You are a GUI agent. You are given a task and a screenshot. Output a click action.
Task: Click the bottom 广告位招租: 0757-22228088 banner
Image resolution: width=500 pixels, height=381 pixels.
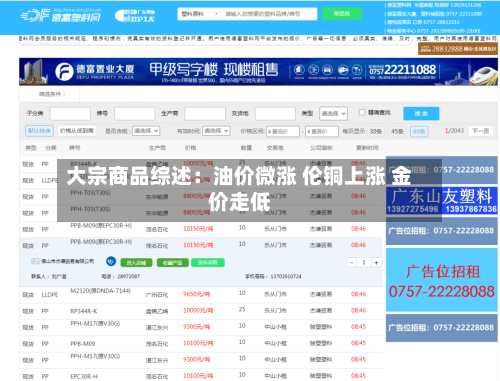point(442,328)
